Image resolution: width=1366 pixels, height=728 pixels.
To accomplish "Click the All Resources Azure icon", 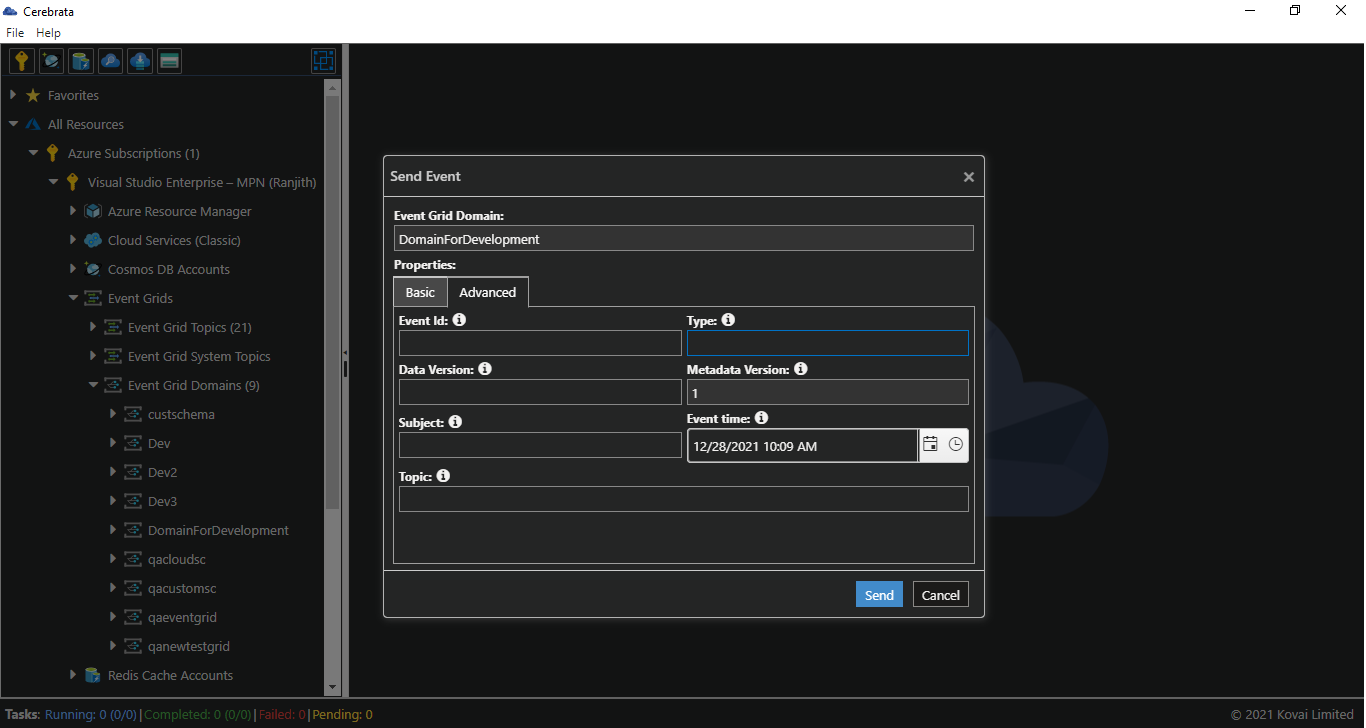I will (33, 124).
